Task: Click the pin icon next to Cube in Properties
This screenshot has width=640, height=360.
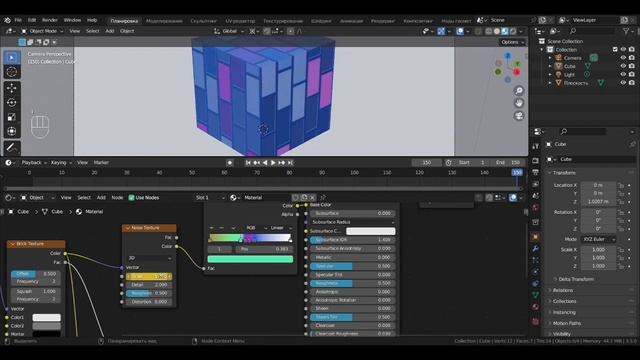Action: pyautogui.click(x=632, y=144)
